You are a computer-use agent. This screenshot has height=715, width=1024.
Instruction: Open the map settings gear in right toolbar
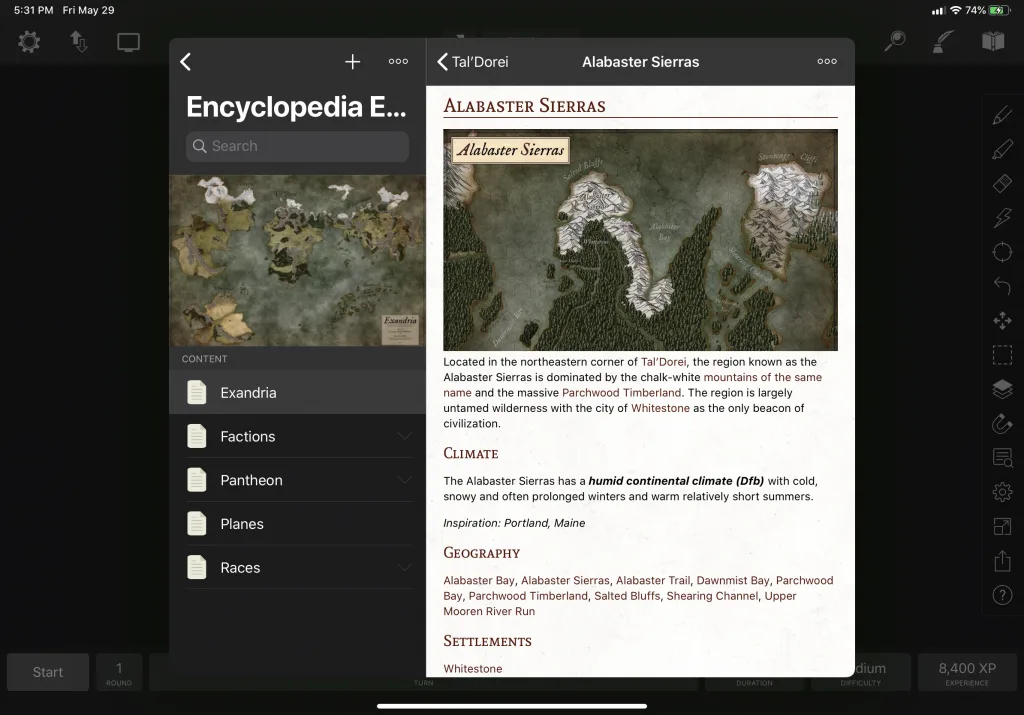tap(1002, 492)
